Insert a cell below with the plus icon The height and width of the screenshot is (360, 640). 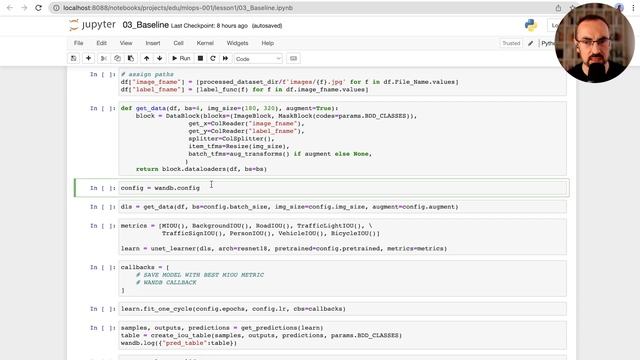[x=88, y=59]
